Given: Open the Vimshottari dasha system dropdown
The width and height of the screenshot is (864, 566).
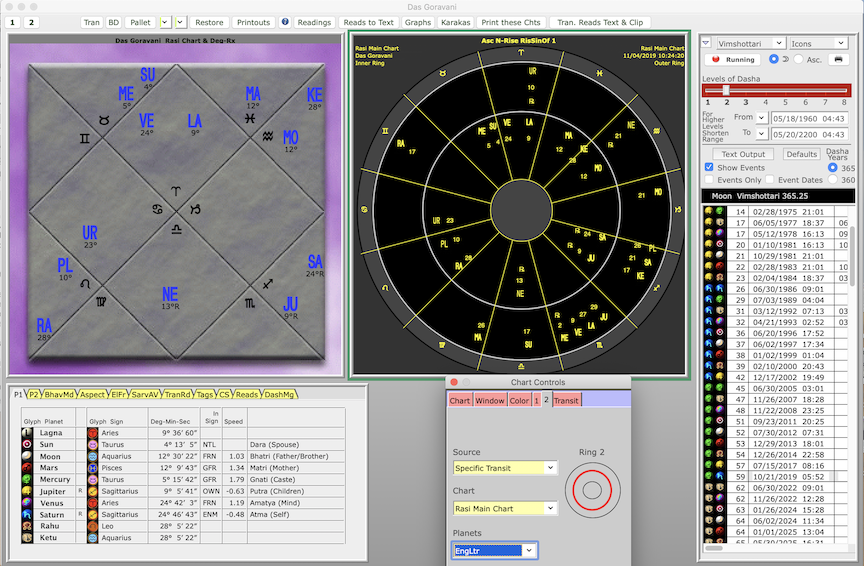Looking at the screenshot, I should pyautogui.click(x=749, y=44).
